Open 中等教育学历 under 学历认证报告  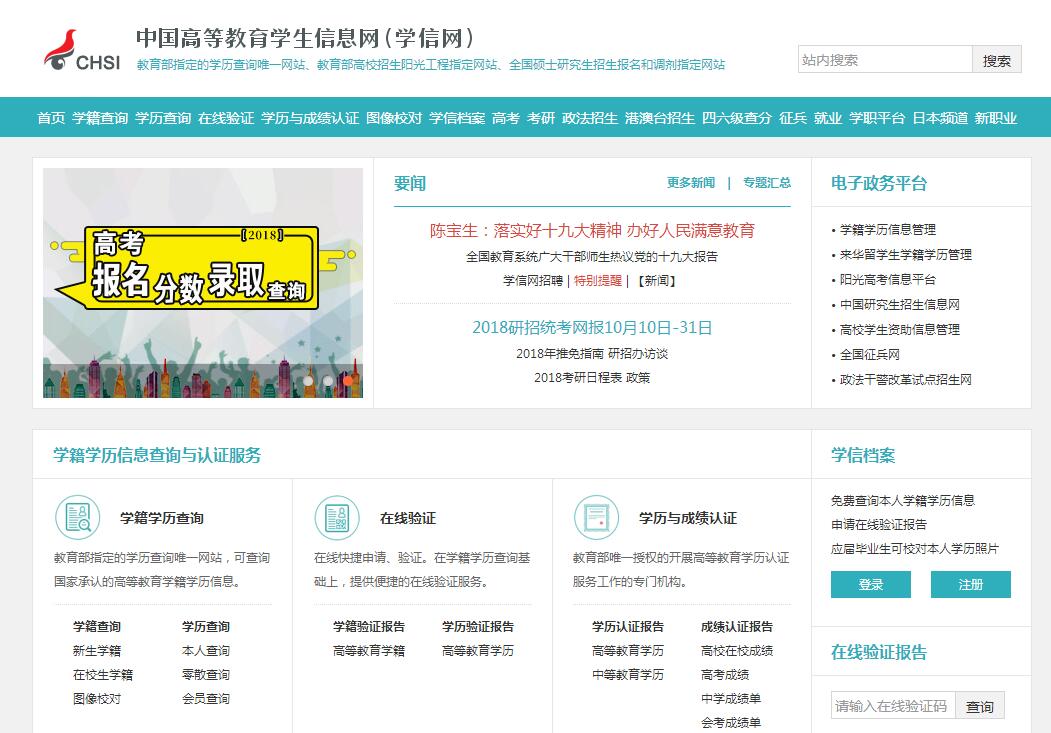point(628,675)
